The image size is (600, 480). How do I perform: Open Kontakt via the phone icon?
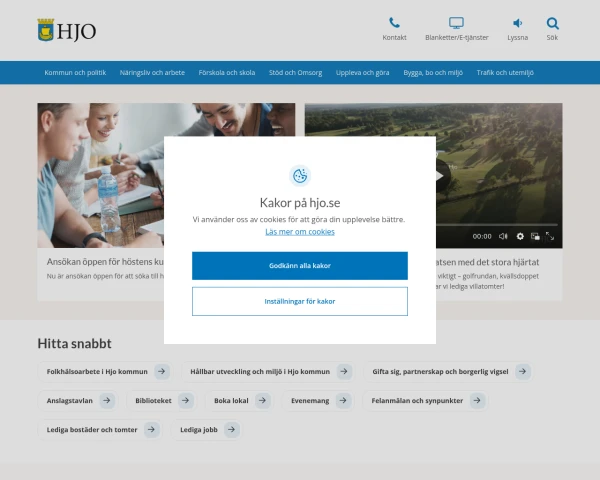(x=394, y=23)
